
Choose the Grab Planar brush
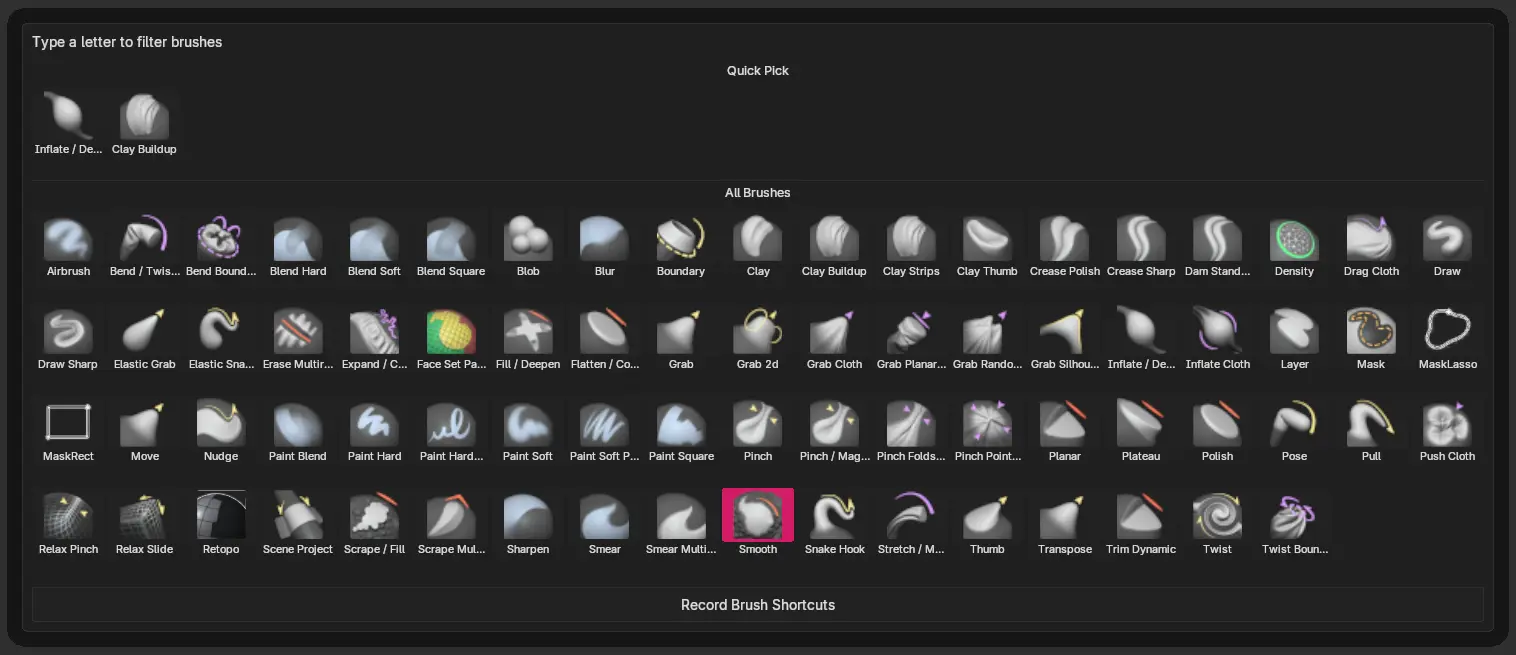tap(911, 339)
